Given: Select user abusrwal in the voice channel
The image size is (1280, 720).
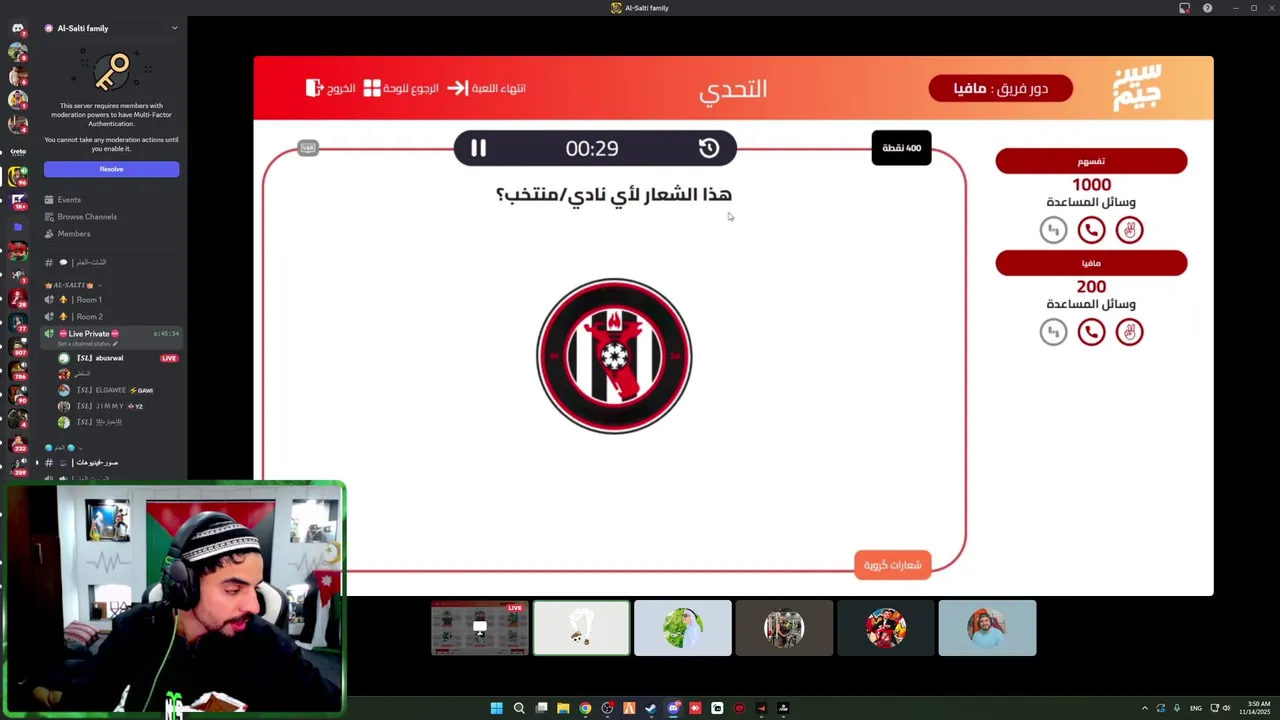Looking at the screenshot, I should (111, 358).
